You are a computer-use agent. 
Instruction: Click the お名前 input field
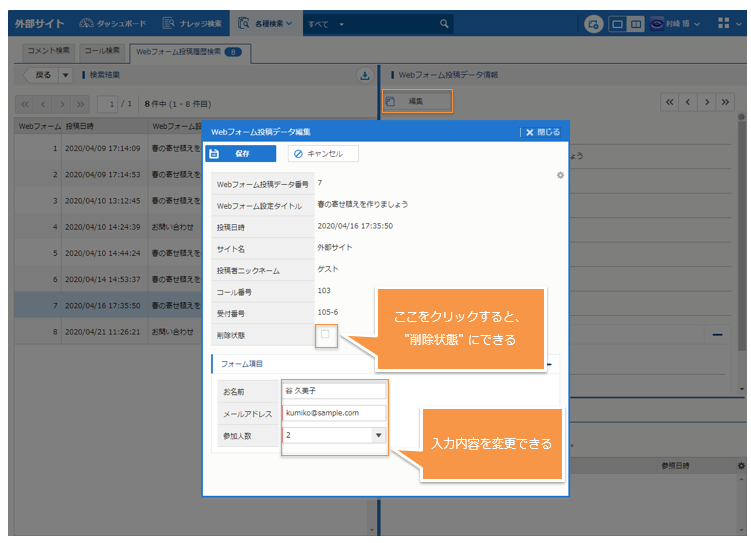point(334,391)
